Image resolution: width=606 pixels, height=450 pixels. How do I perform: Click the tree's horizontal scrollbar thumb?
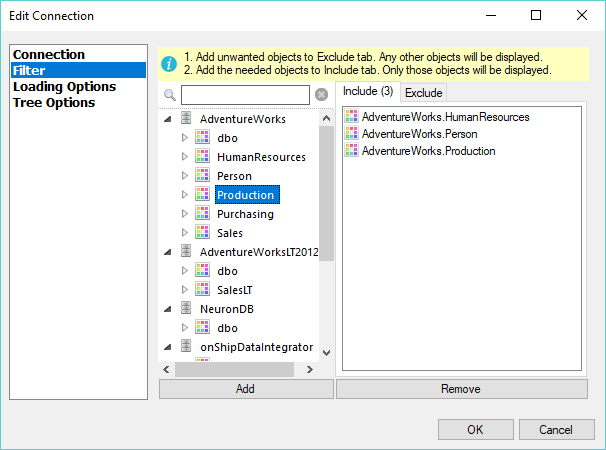[x=234, y=369]
